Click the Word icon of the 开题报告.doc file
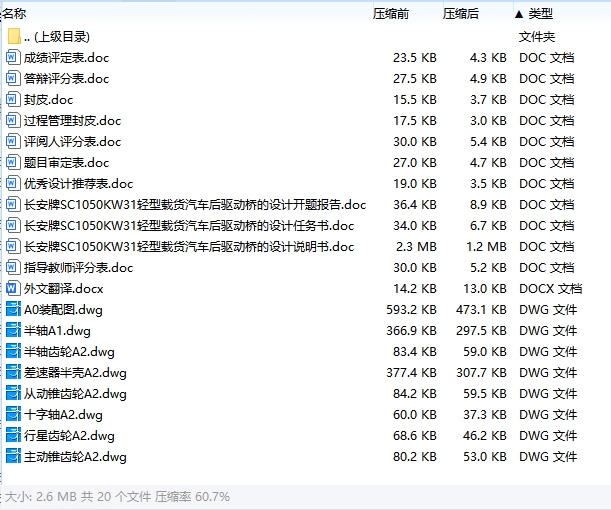This screenshot has height=510, width=611. pos(12,205)
